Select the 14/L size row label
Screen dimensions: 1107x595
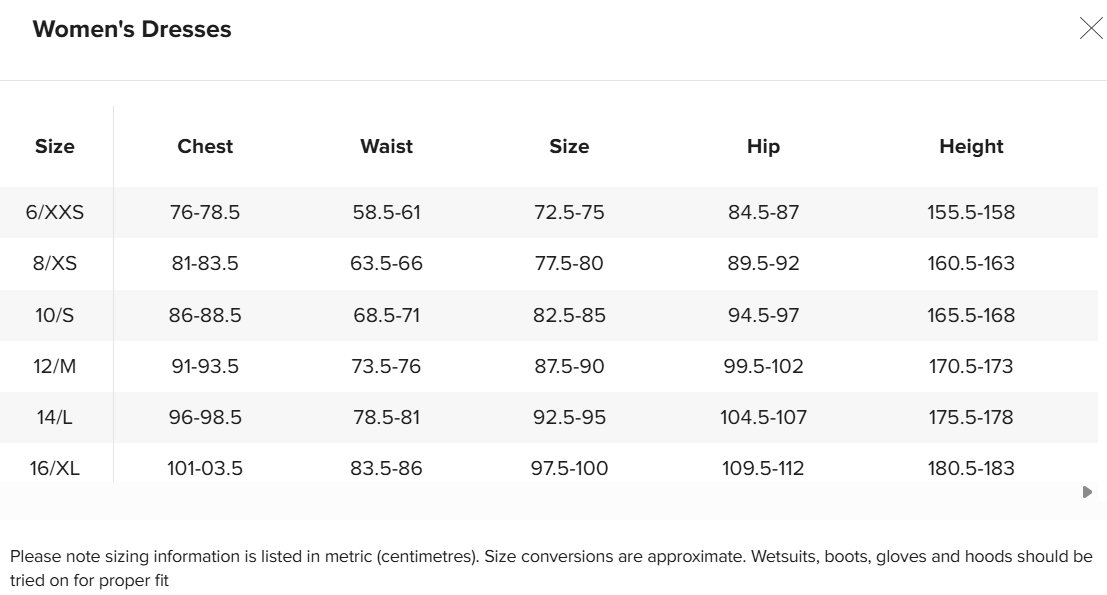(55, 417)
